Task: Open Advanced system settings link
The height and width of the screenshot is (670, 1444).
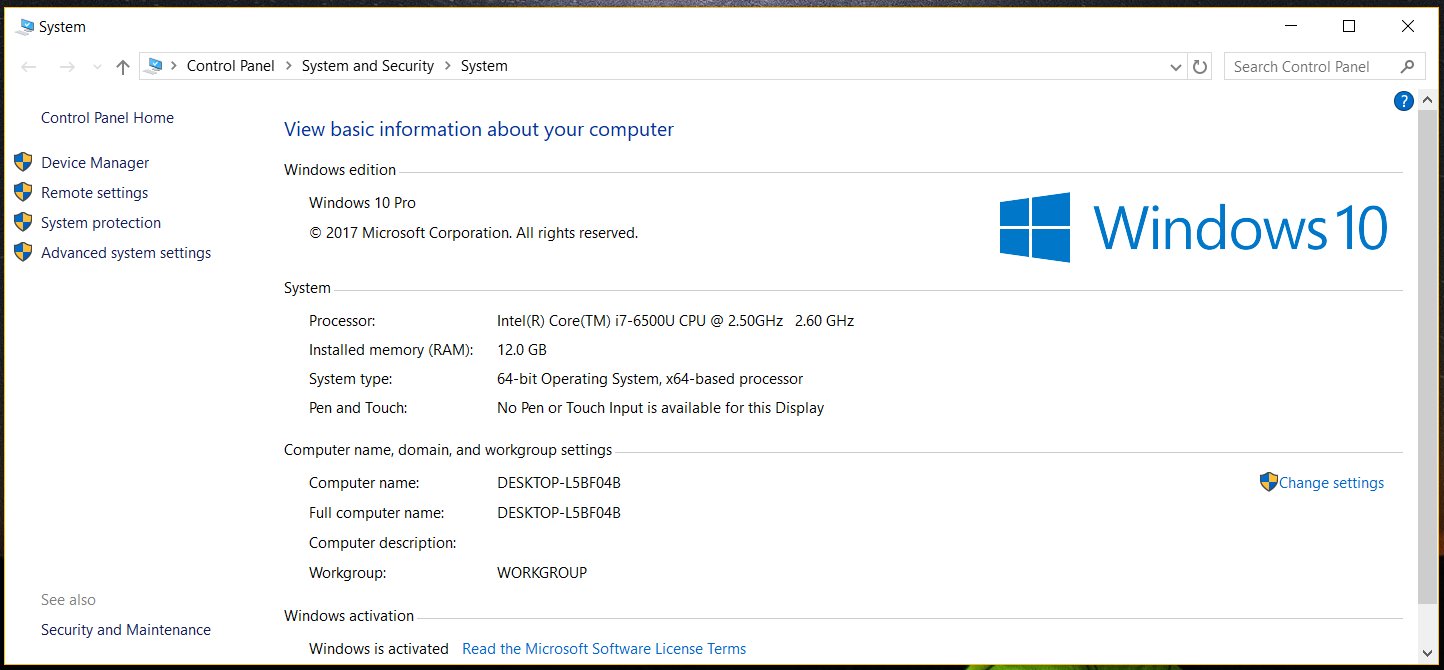Action: click(126, 253)
